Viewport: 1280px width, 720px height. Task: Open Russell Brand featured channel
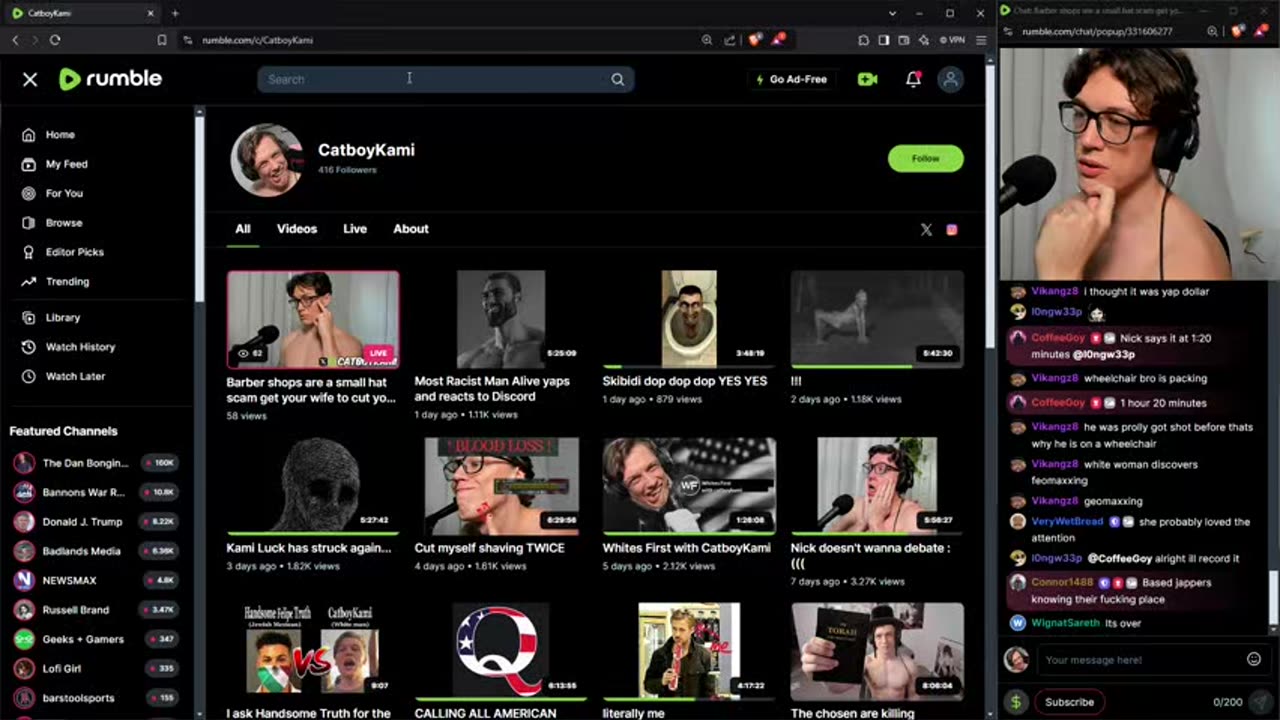click(97, 609)
